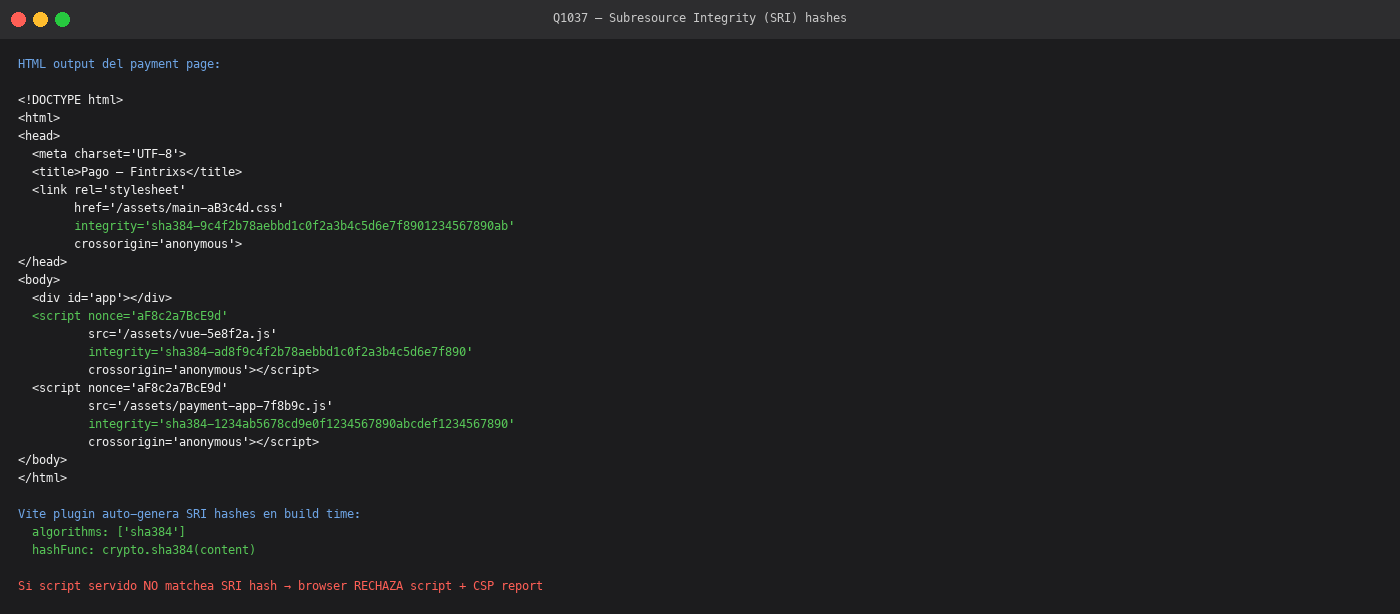Minimize window using yellow button

coord(41,19)
